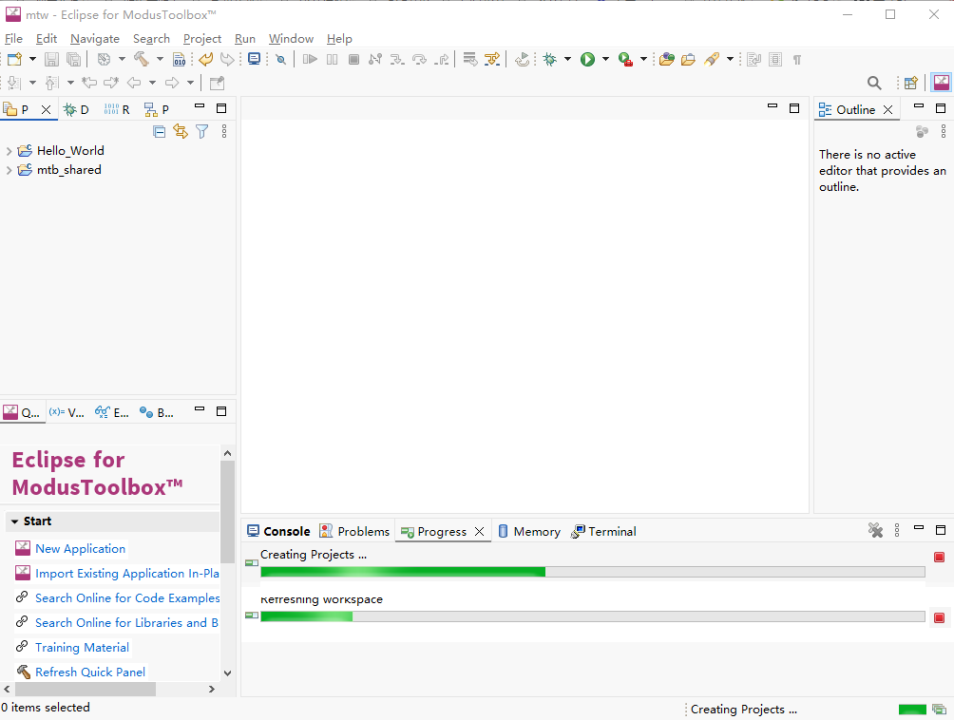Cancel the Refreshing workspace operation
Screen dimensions: 954x720
tap(939, 618)
